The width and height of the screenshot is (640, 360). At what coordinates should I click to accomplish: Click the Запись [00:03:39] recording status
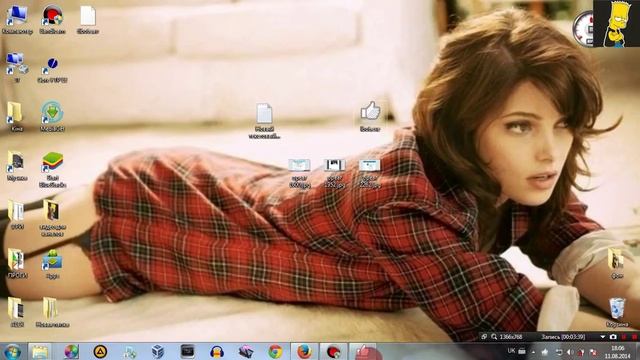(563, 337)
